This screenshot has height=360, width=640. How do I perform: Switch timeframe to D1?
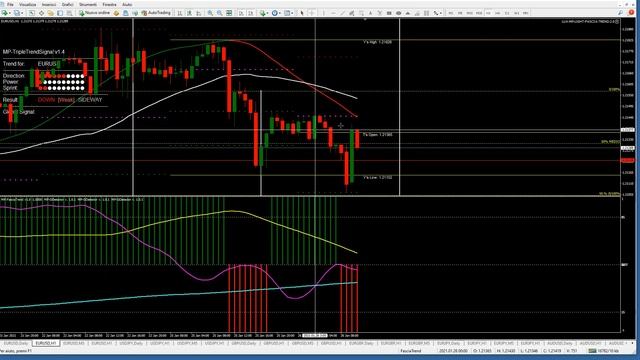(x=507, y=13)
